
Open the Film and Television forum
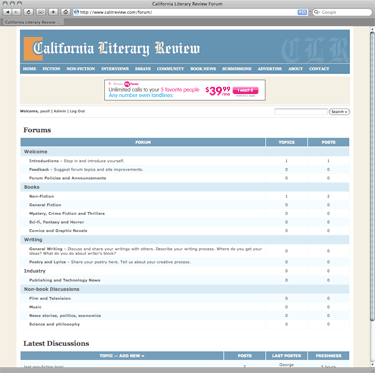coord(50,298)
